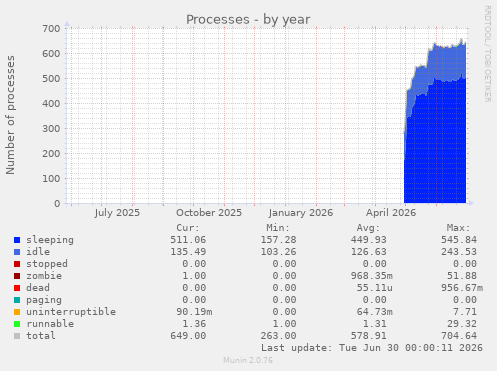Click uninterruptible current value 90.19m
Viewport: 497px width, 371px height.
[194, 312]
